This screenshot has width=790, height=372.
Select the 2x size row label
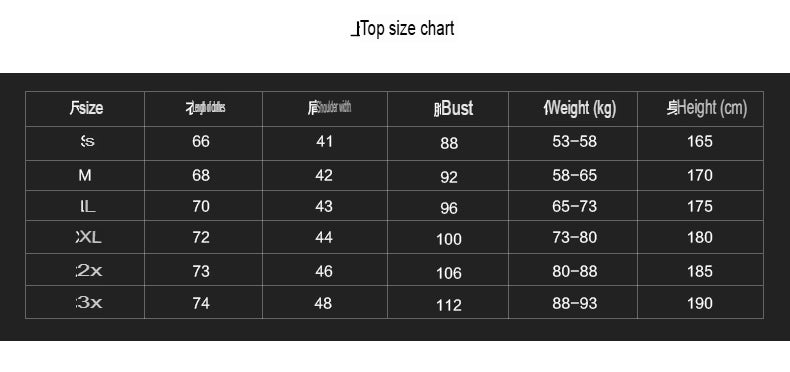pyautogui.click(x=89, y=271)
